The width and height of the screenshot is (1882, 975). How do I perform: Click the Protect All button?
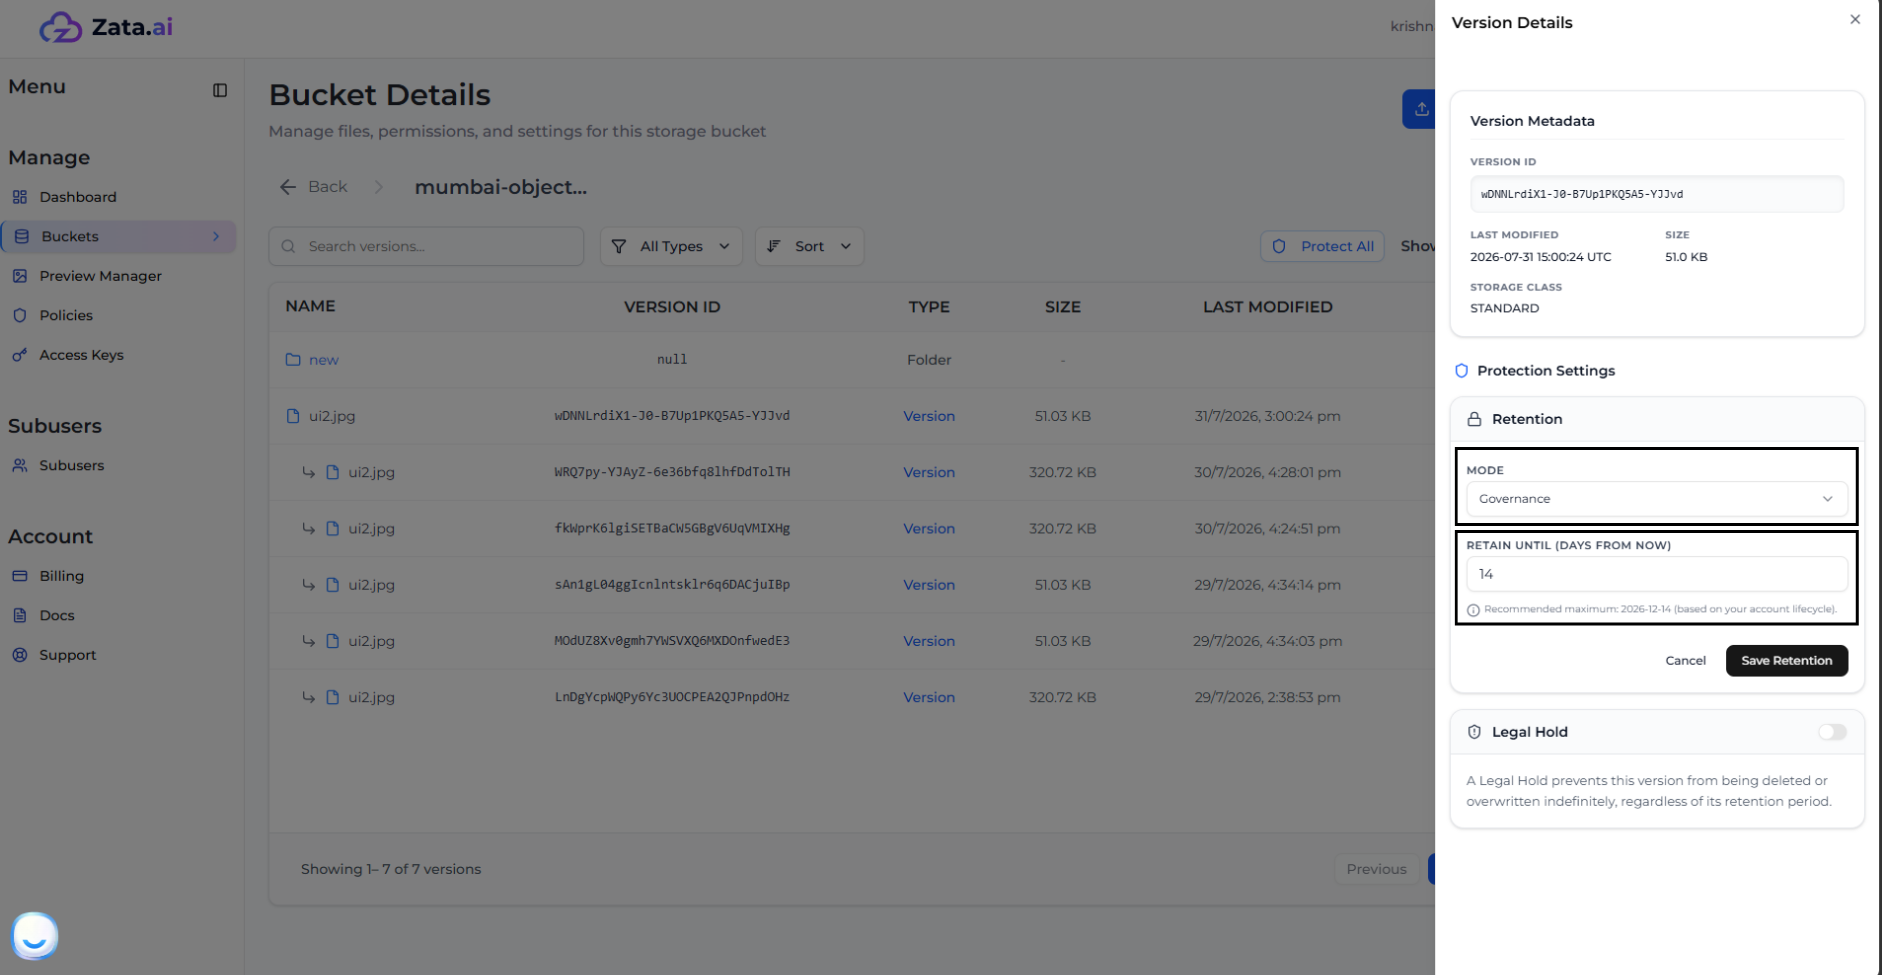[1322, 246]
